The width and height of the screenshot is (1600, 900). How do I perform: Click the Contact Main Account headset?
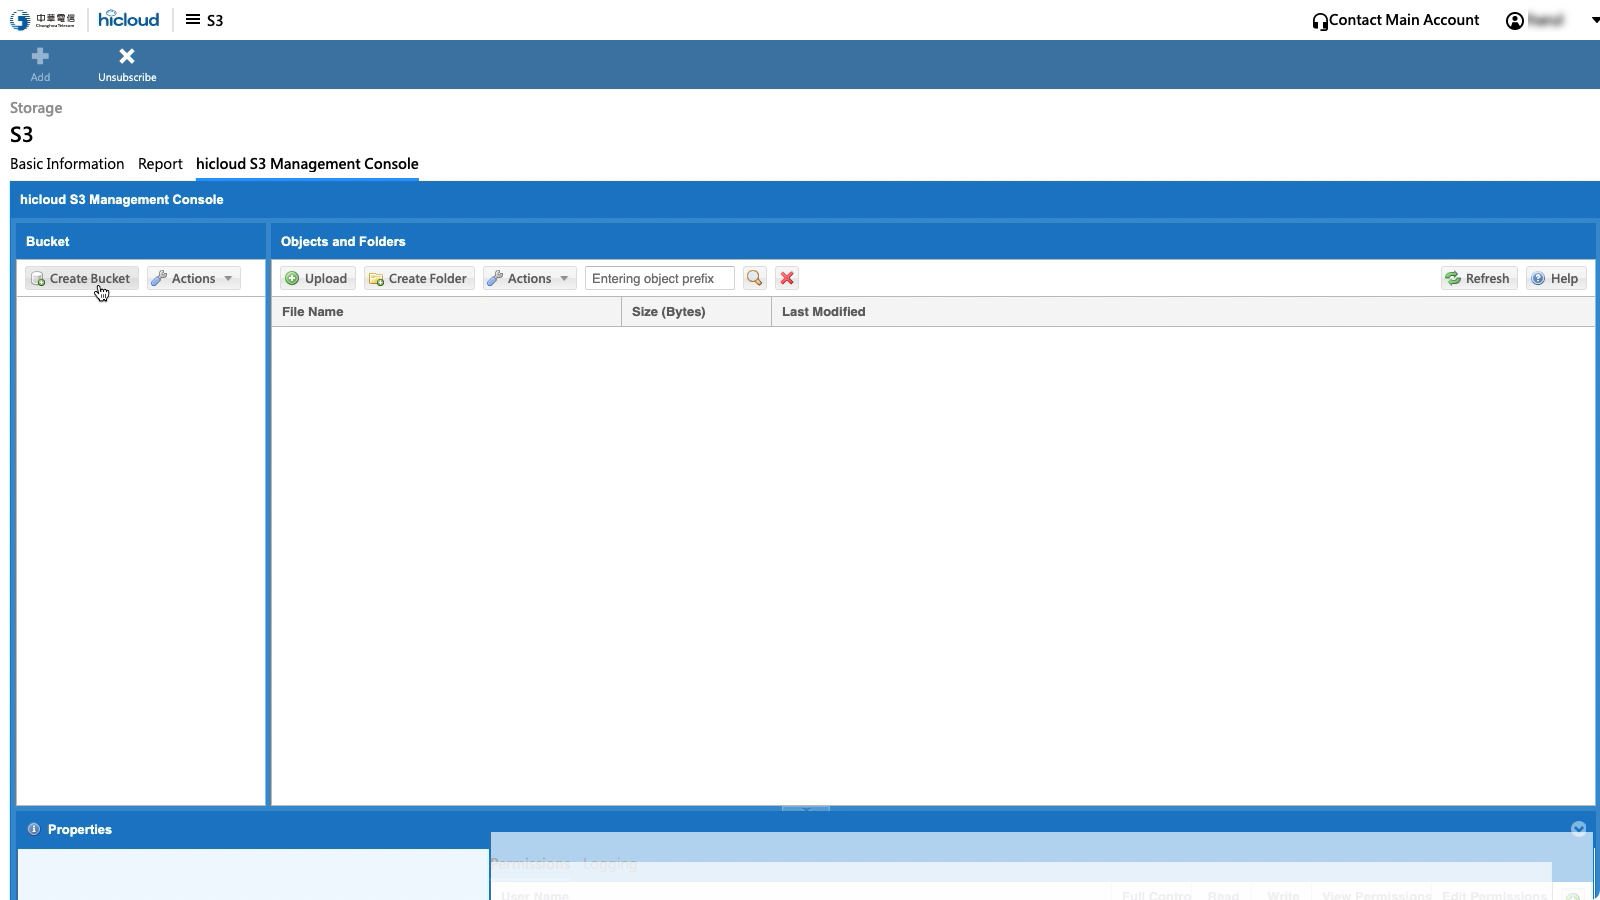point(1320,21)
